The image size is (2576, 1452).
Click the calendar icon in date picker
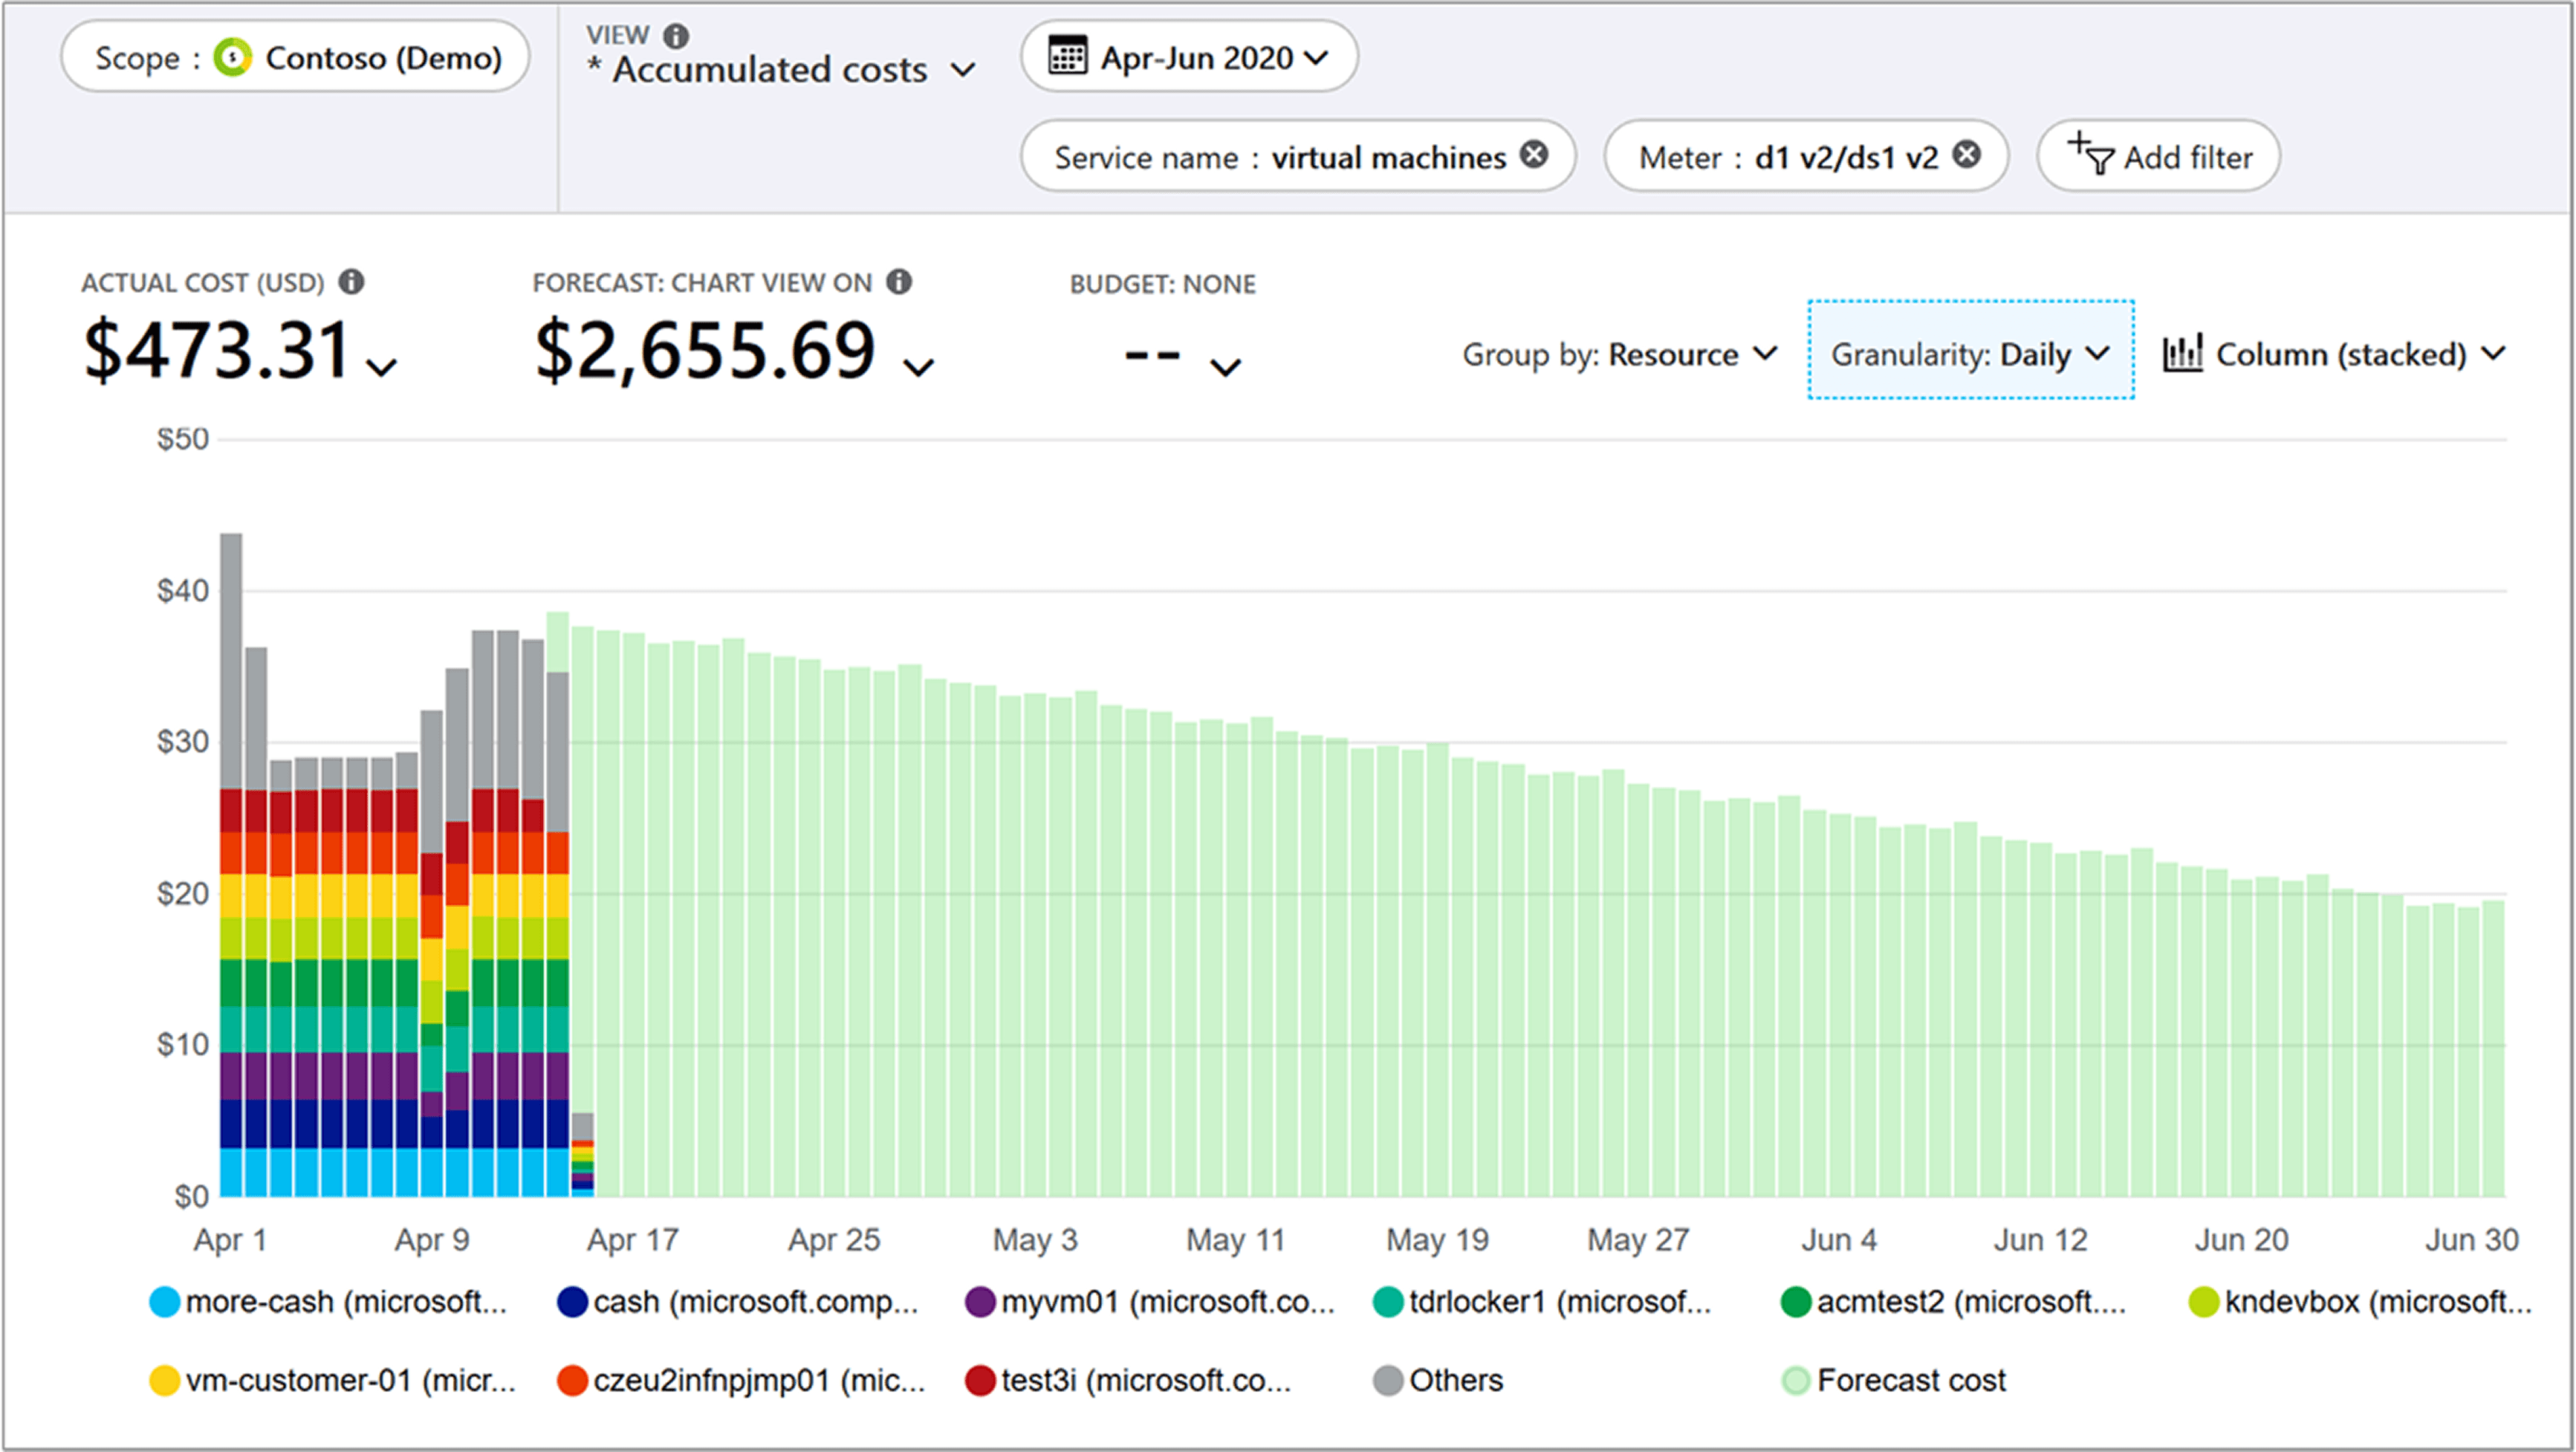coord(1067,56)
